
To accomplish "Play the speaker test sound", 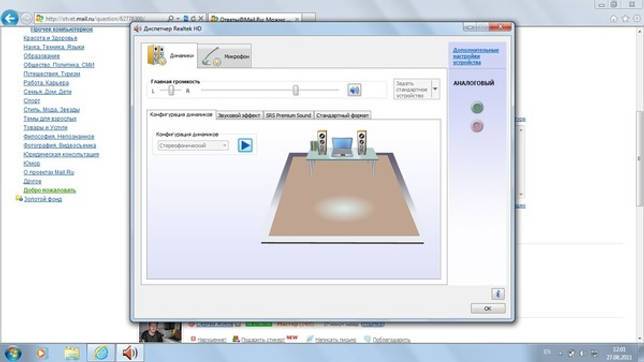I will [x=245, y=145].
